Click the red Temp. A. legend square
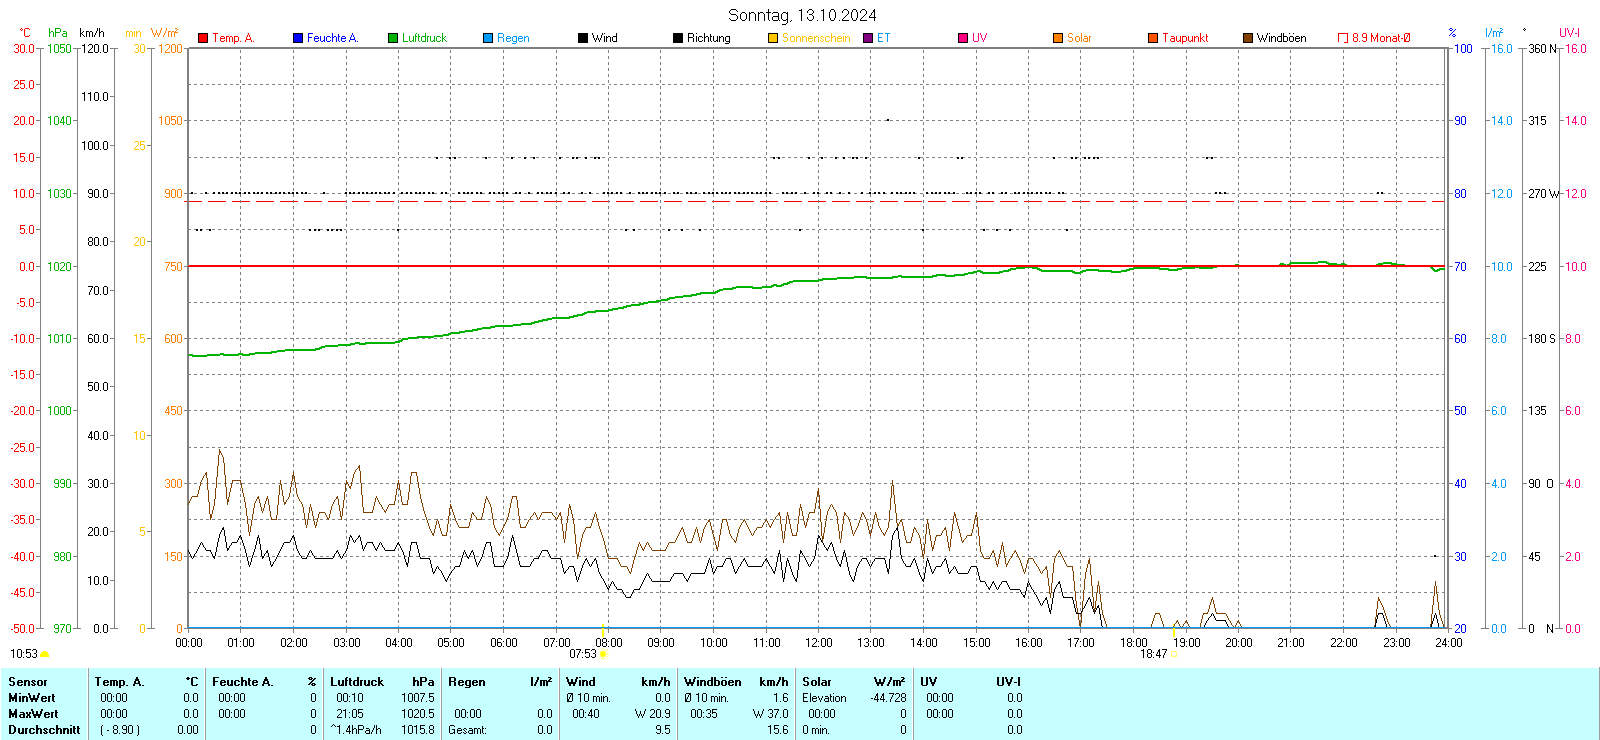Screen dimensions: 1600x740 pos(203,38)
